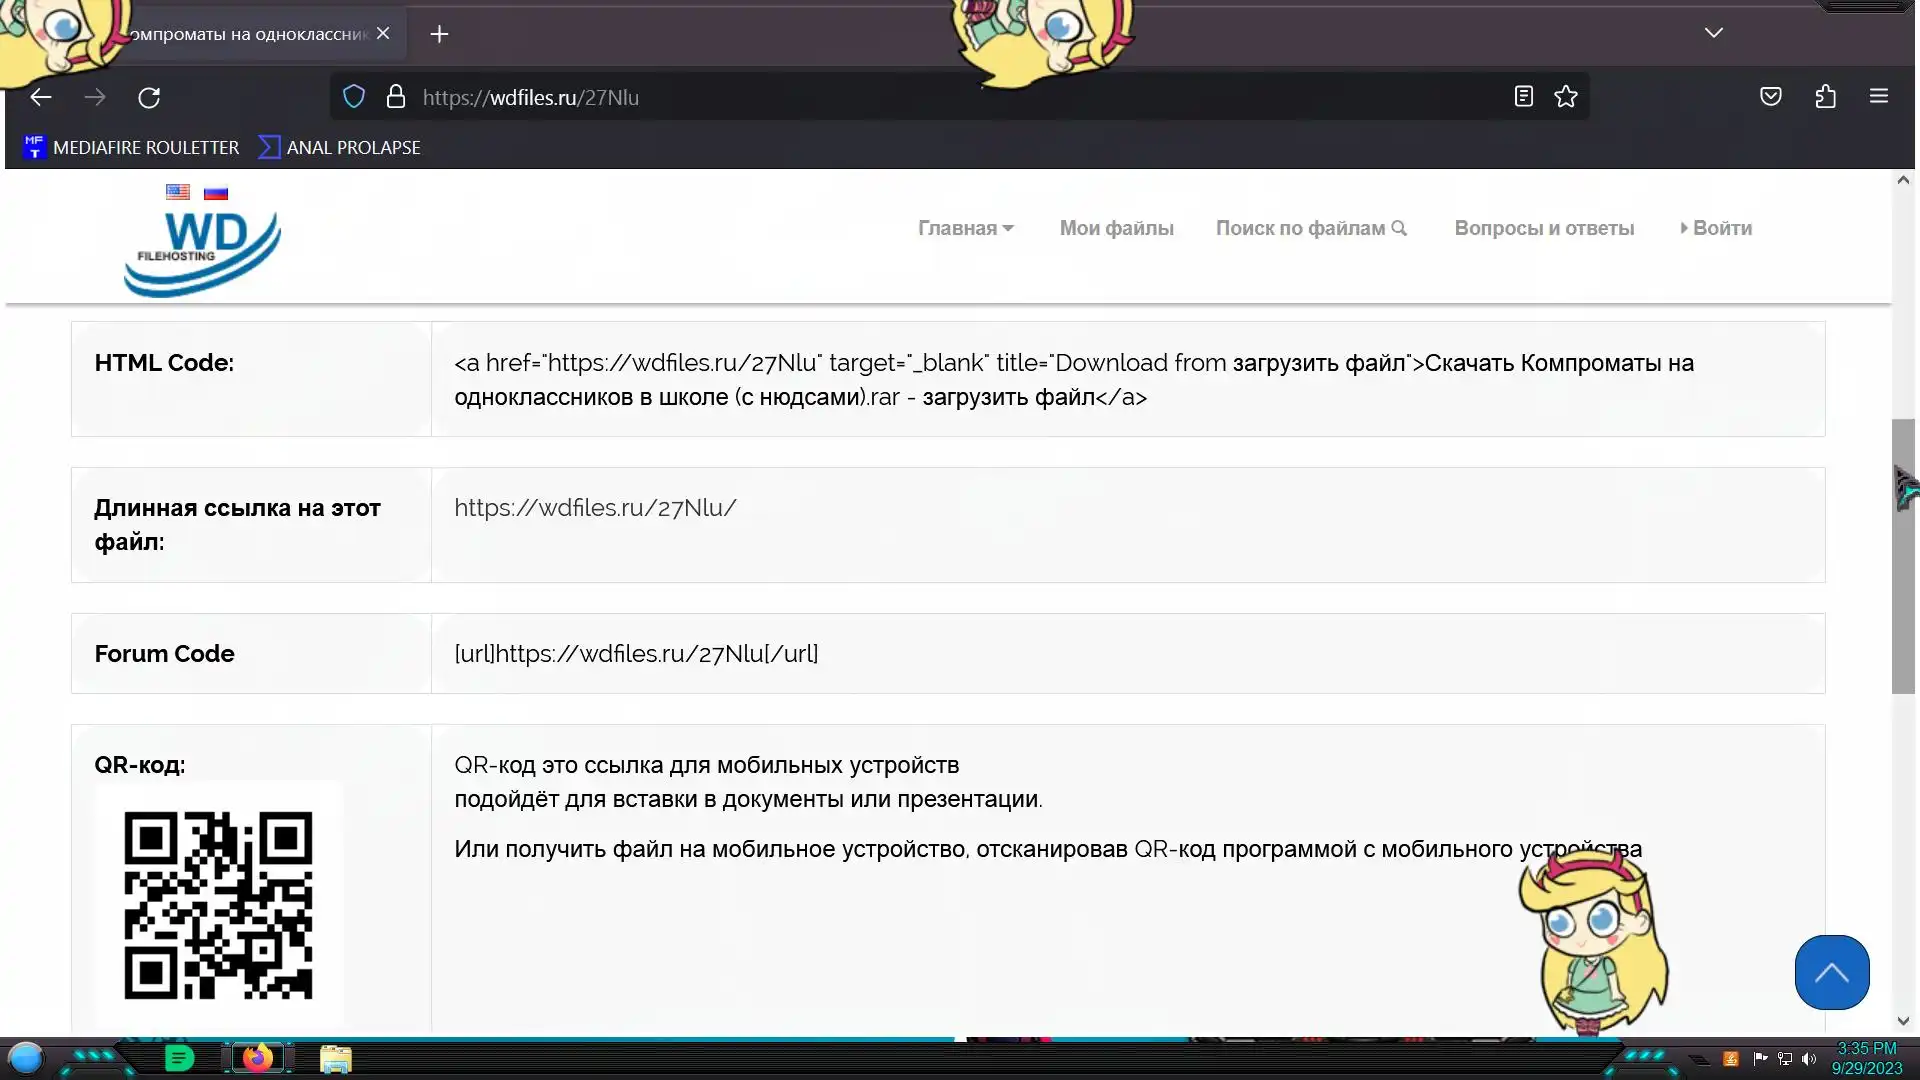The height and width of the screenshot is (1080, 1920).
Task: Toggle reader view in address bar
Action: coord(1523,97)
